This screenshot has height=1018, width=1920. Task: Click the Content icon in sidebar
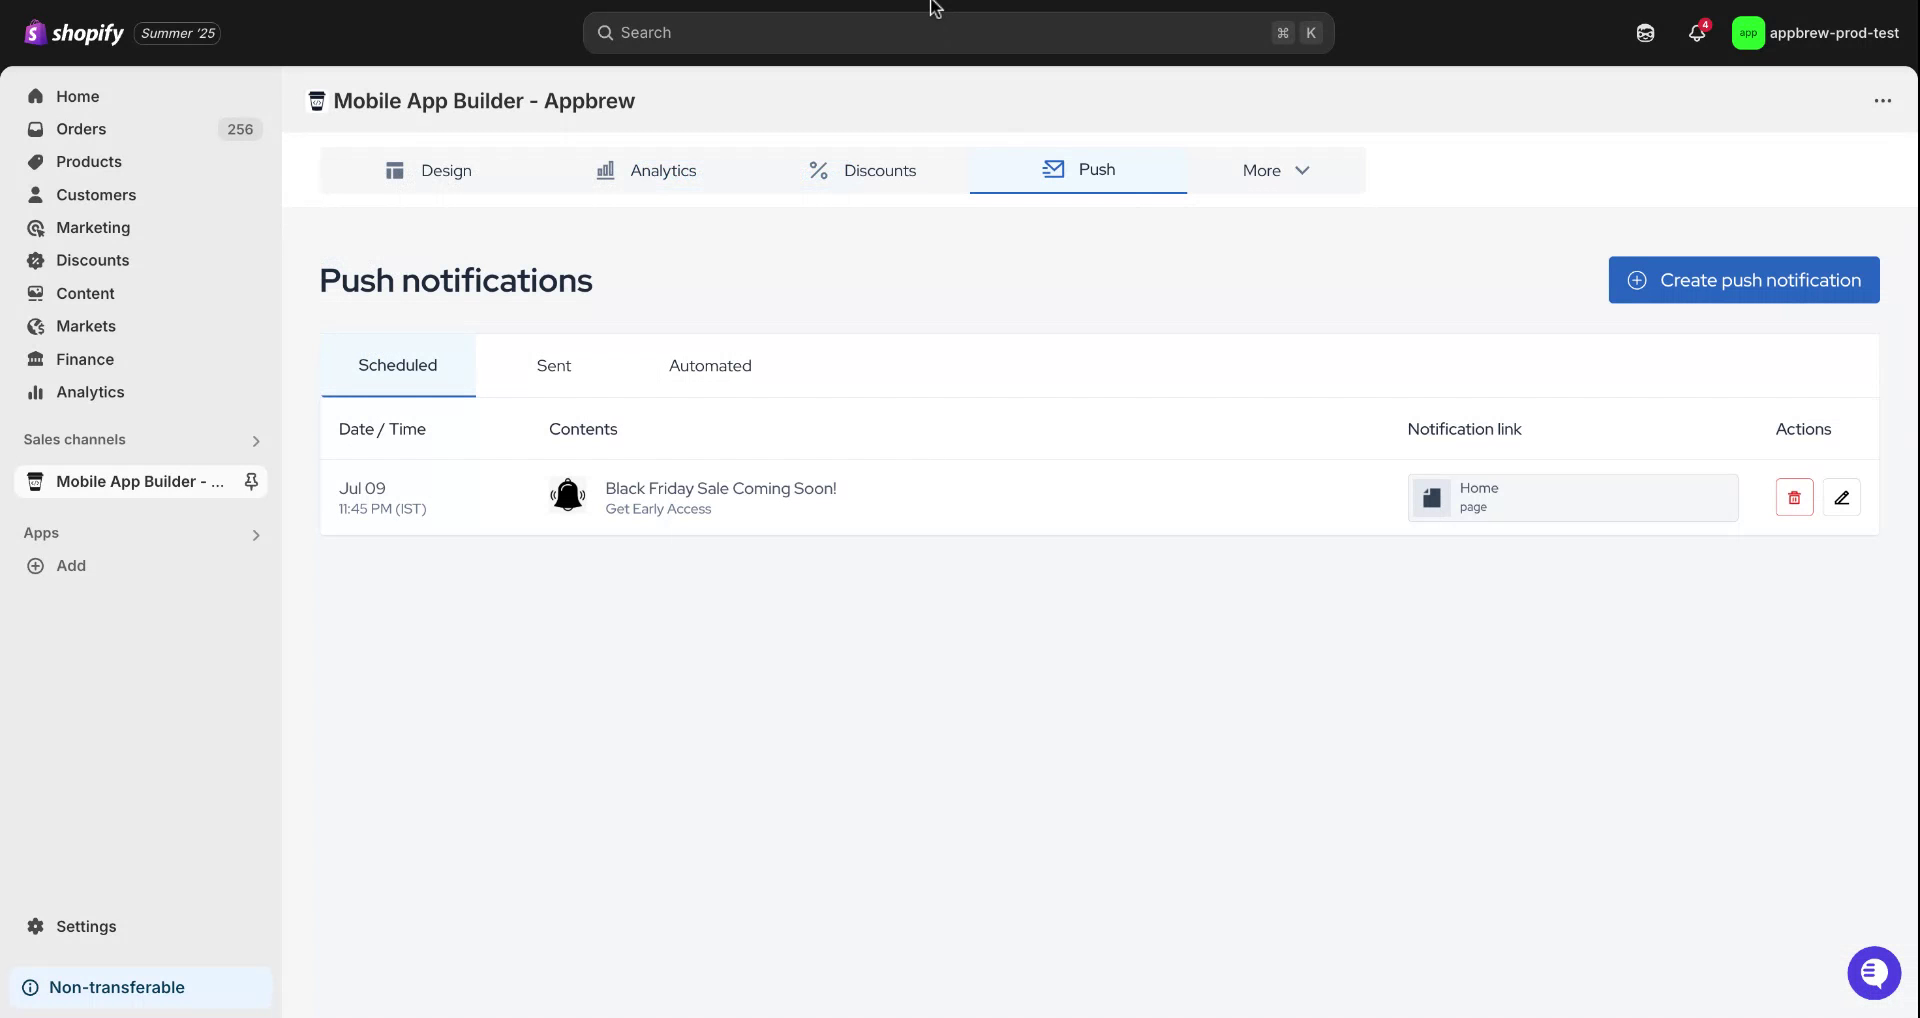point(36,293)
